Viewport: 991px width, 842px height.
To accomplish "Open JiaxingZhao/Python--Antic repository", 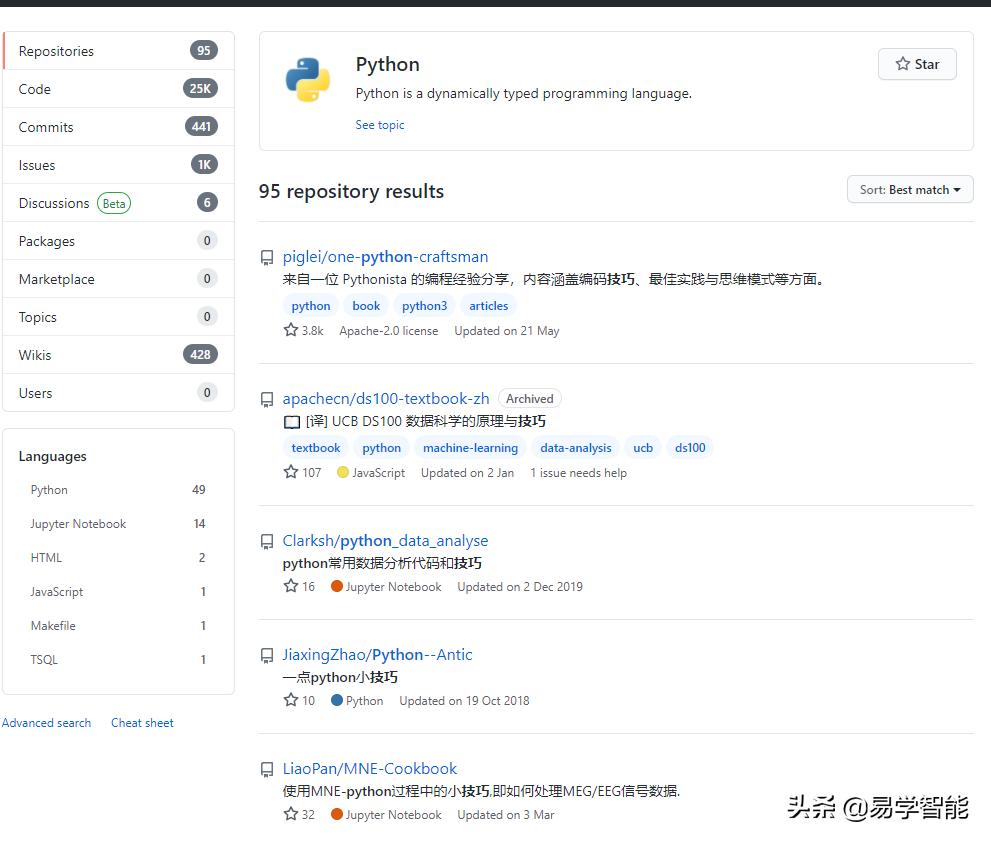I will pos(377,655).
